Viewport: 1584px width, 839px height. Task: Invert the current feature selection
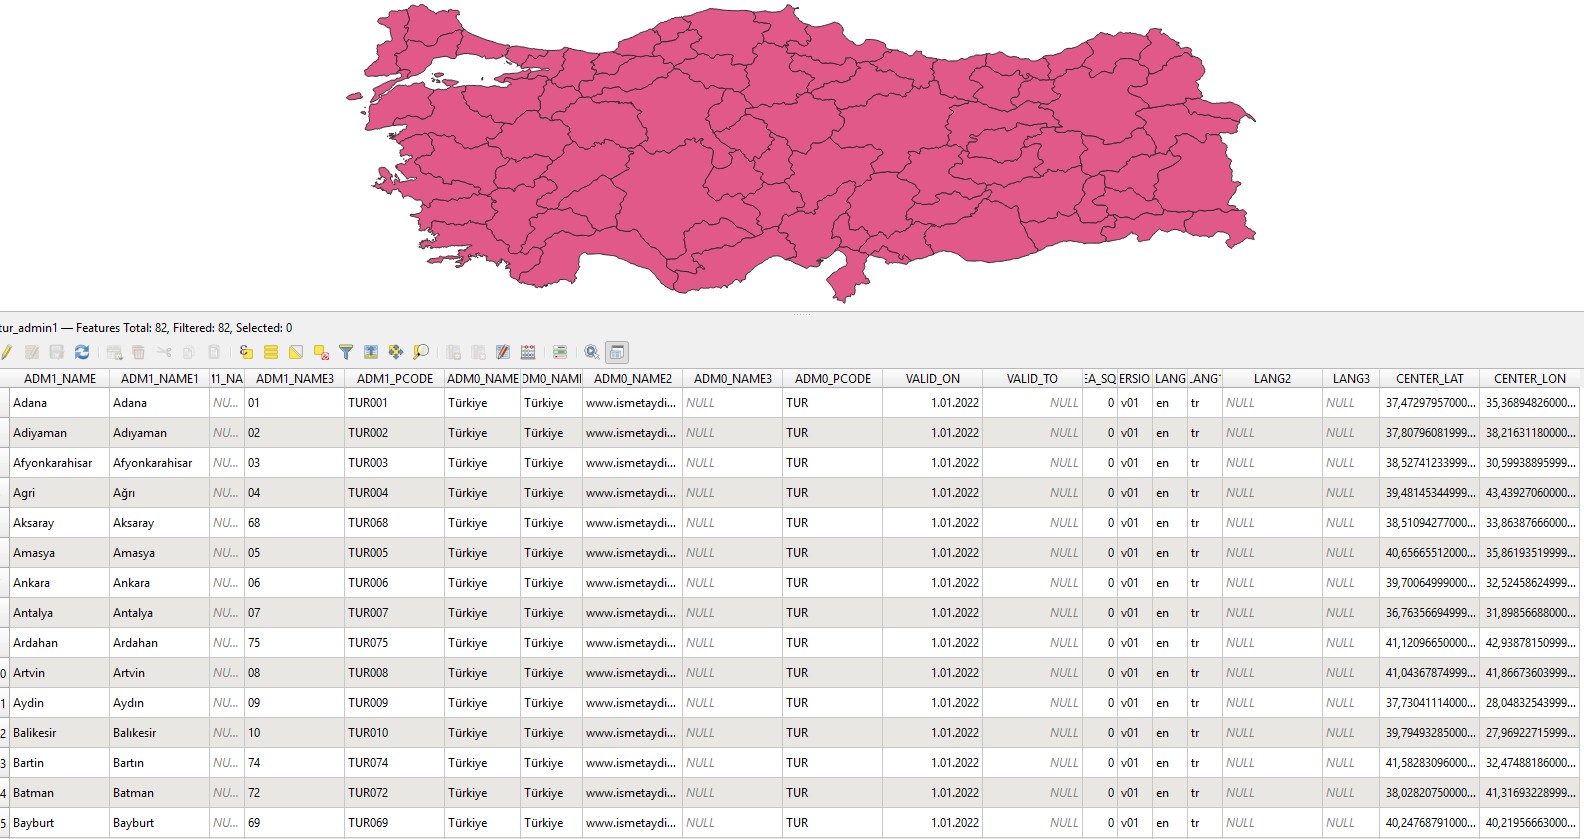coord(296,352)
